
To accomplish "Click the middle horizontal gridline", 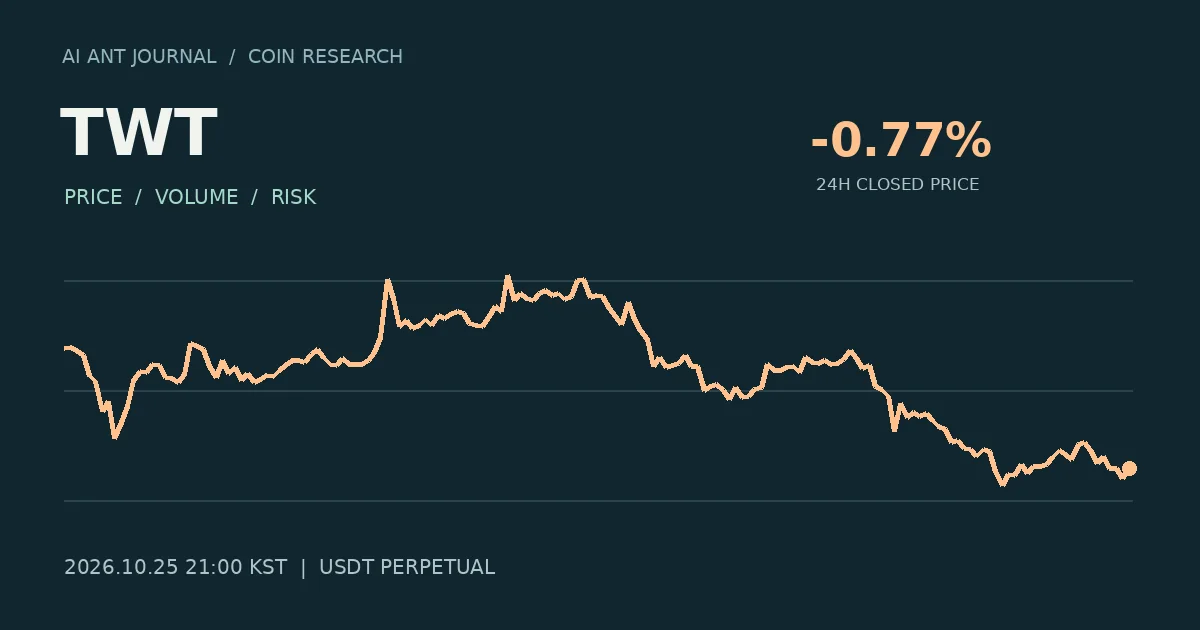I will [x=598, y=391].
